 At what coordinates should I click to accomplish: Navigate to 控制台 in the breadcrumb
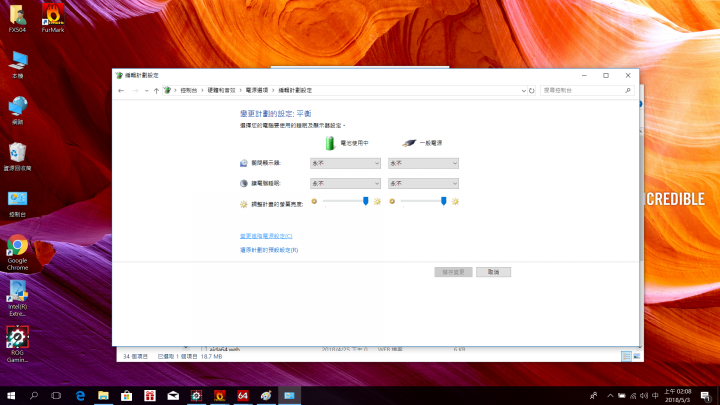[189, 90]
